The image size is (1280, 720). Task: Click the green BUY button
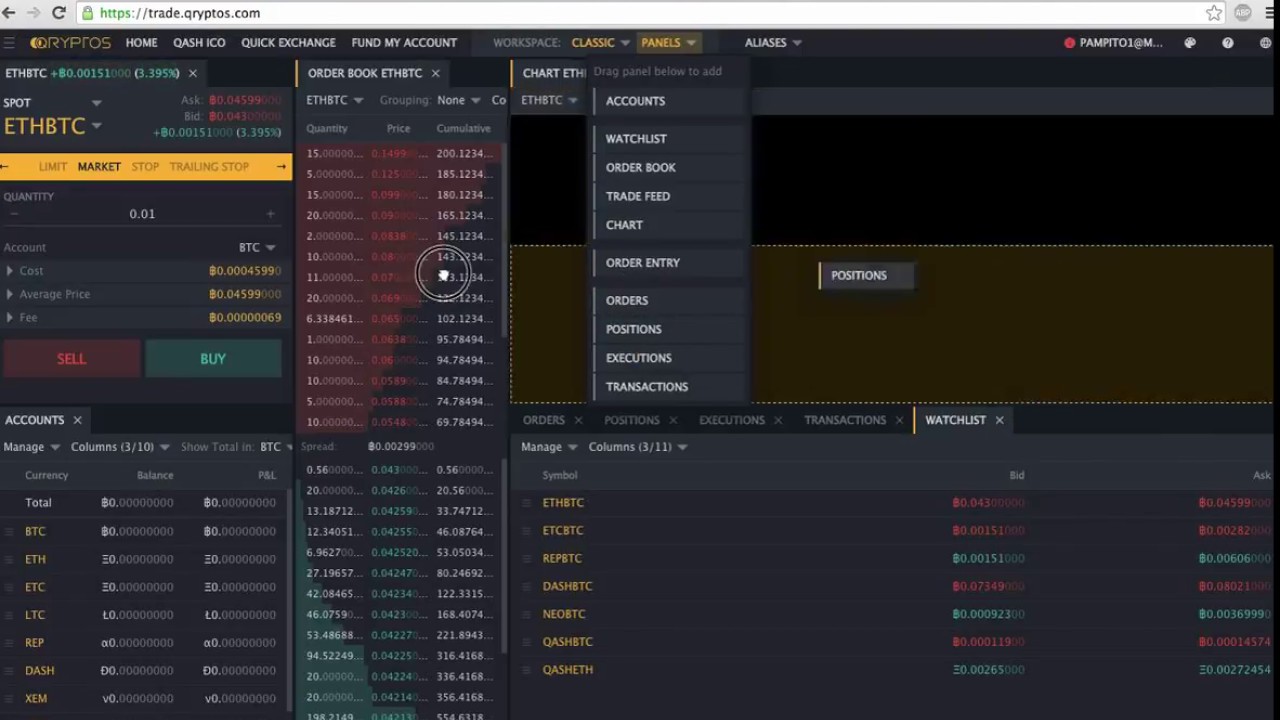(x=213, y=359)
